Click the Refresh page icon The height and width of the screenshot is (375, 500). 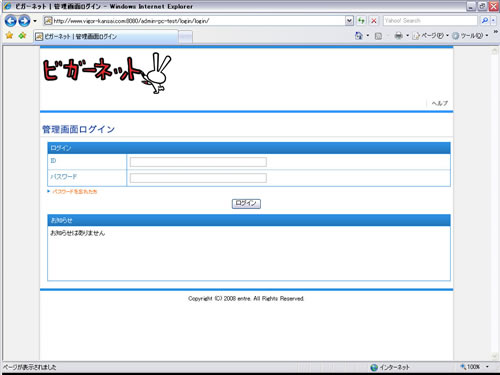click(x=361, y=21)
